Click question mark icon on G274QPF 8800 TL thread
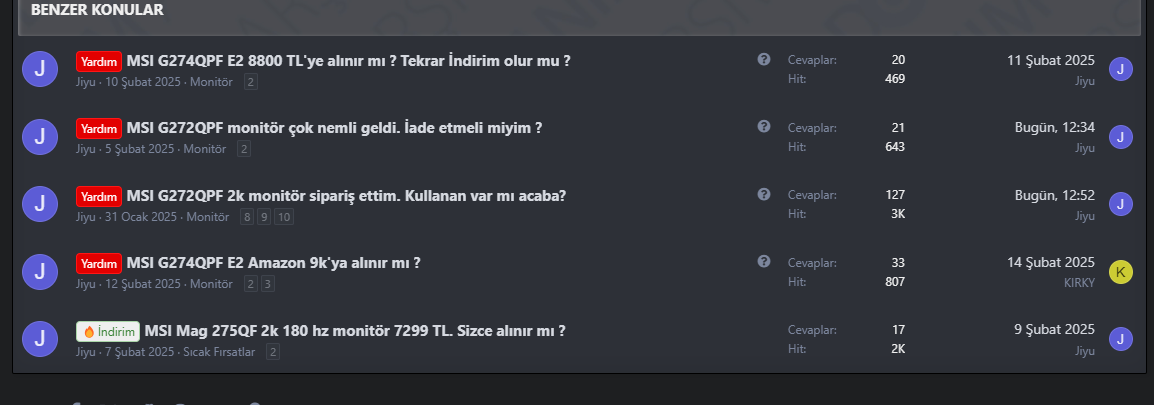Image resolution: width=1154 pixels, height=405 pixels. (x=764, y=60)
